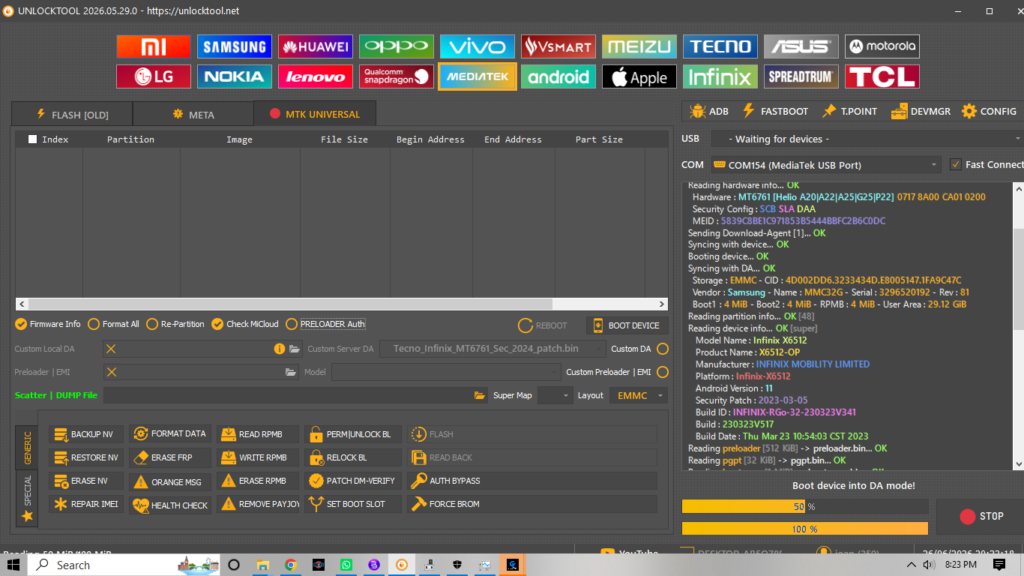Open the Vsmart brand tile
Screen dimensions: 1024x576
coord(558,46)
